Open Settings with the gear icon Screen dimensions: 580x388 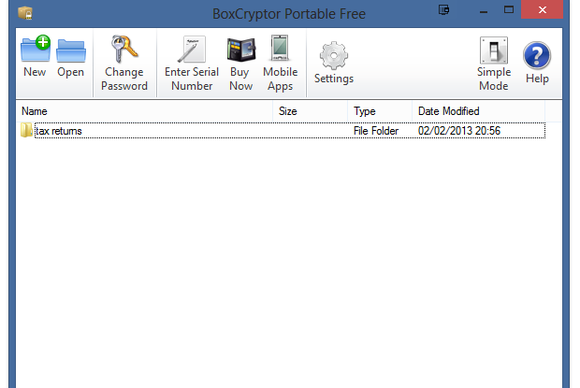point(334,55)
